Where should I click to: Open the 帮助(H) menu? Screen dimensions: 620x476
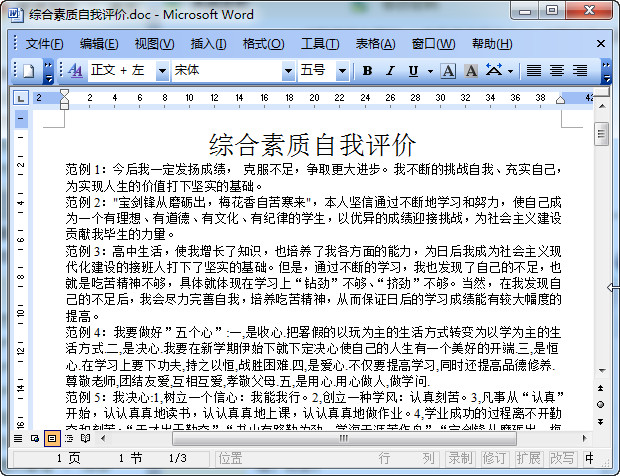[492, 43]
